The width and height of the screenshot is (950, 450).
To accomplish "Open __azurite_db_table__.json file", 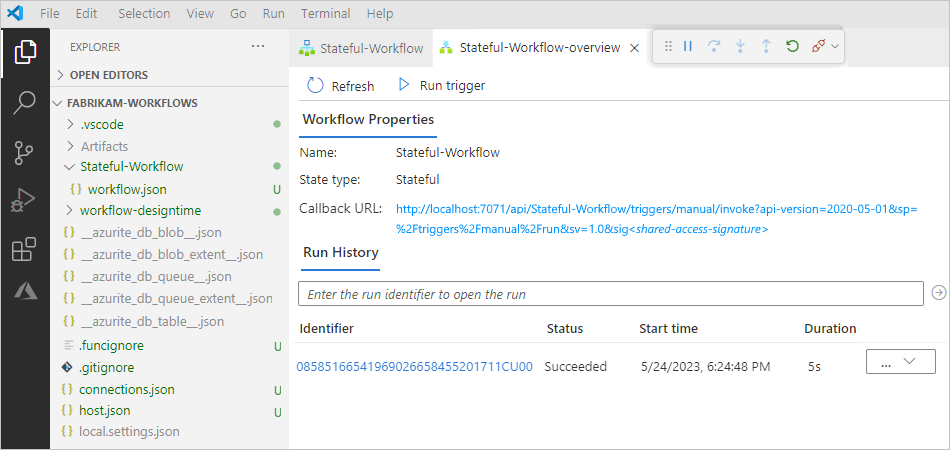I will pos(151,321).
